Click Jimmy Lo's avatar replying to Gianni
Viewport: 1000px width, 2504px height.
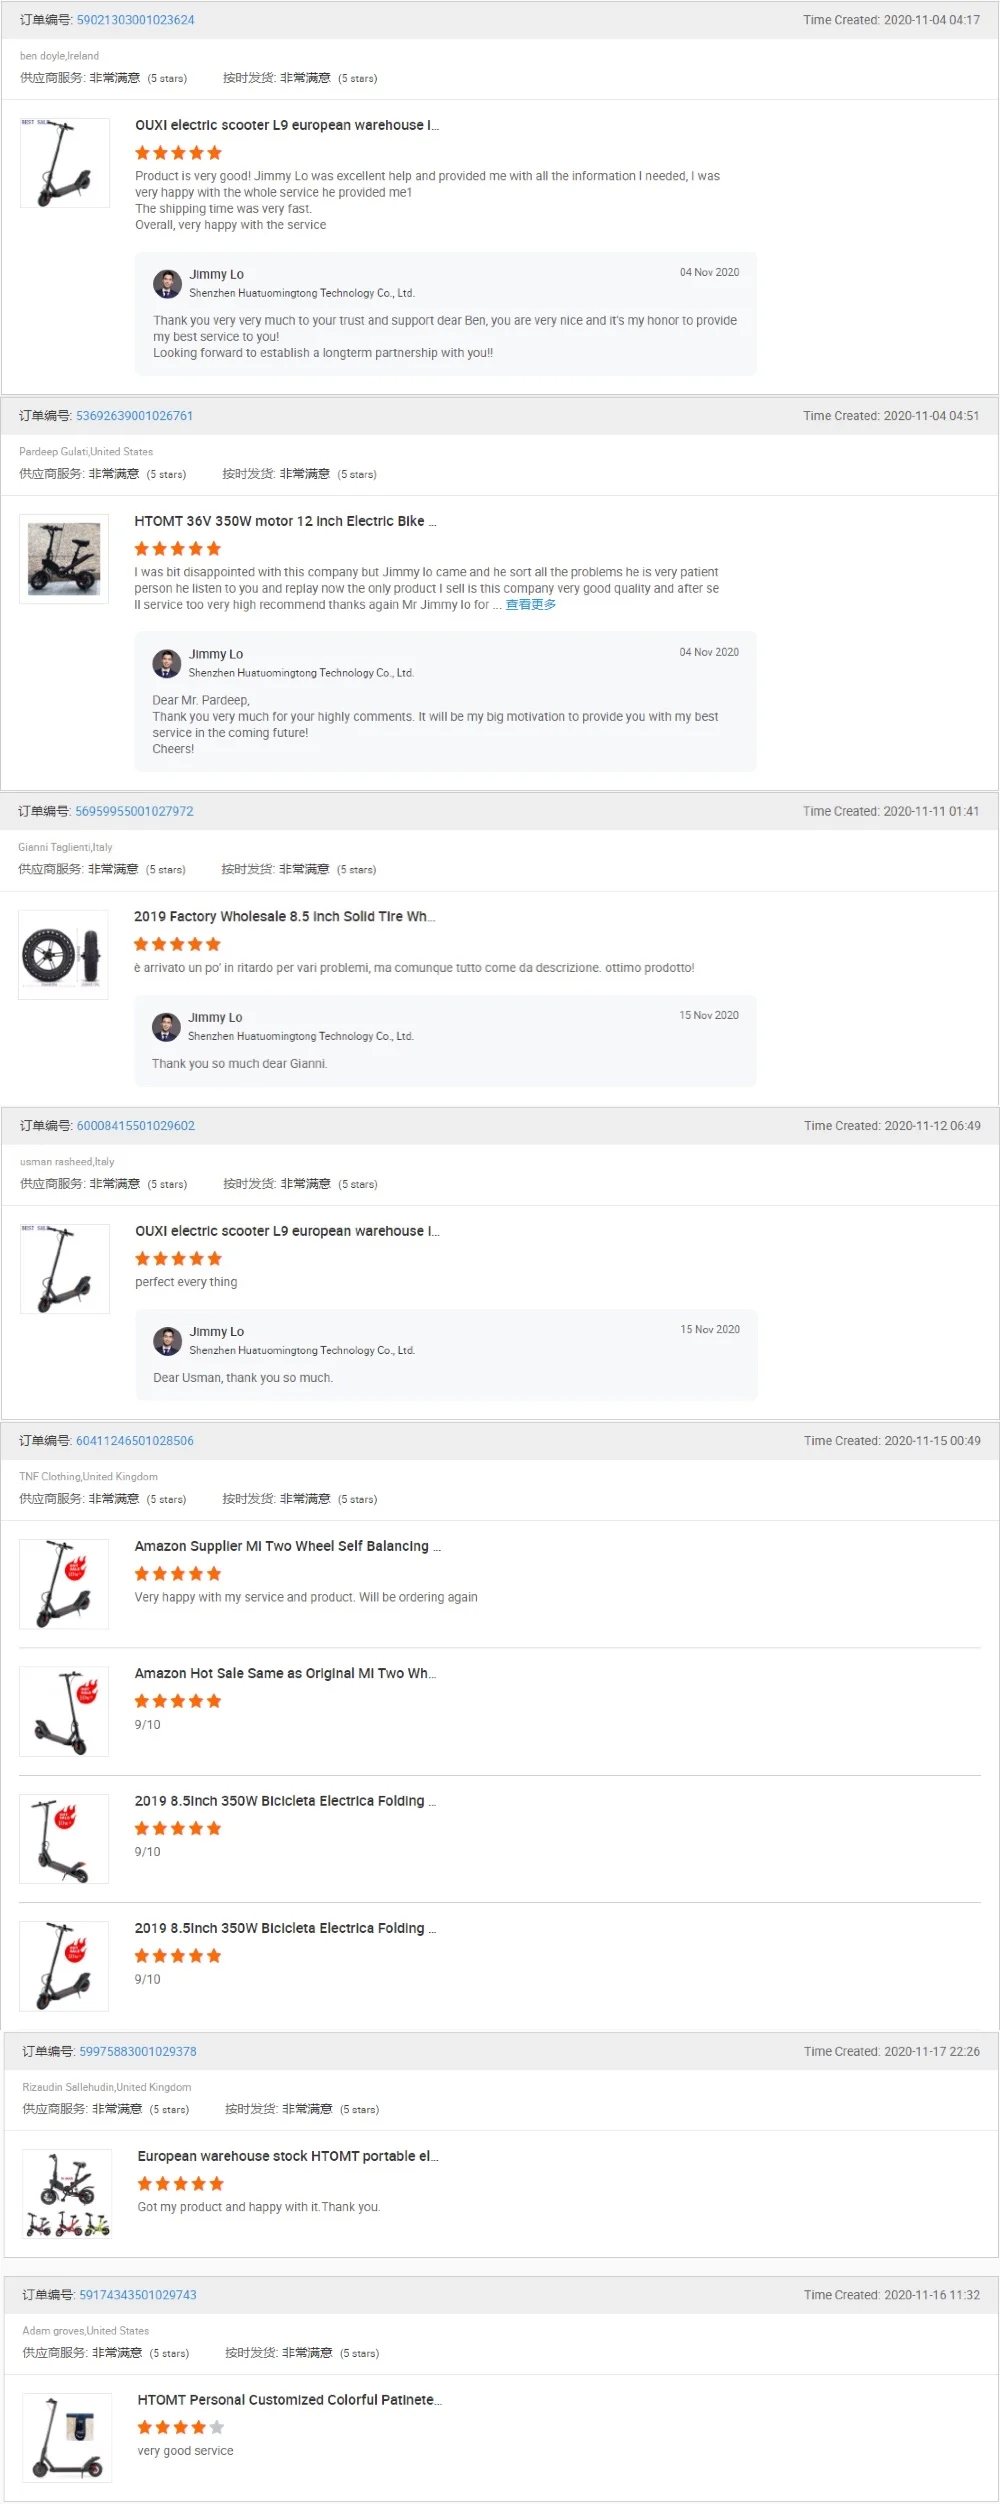[x=166, y=1026]
